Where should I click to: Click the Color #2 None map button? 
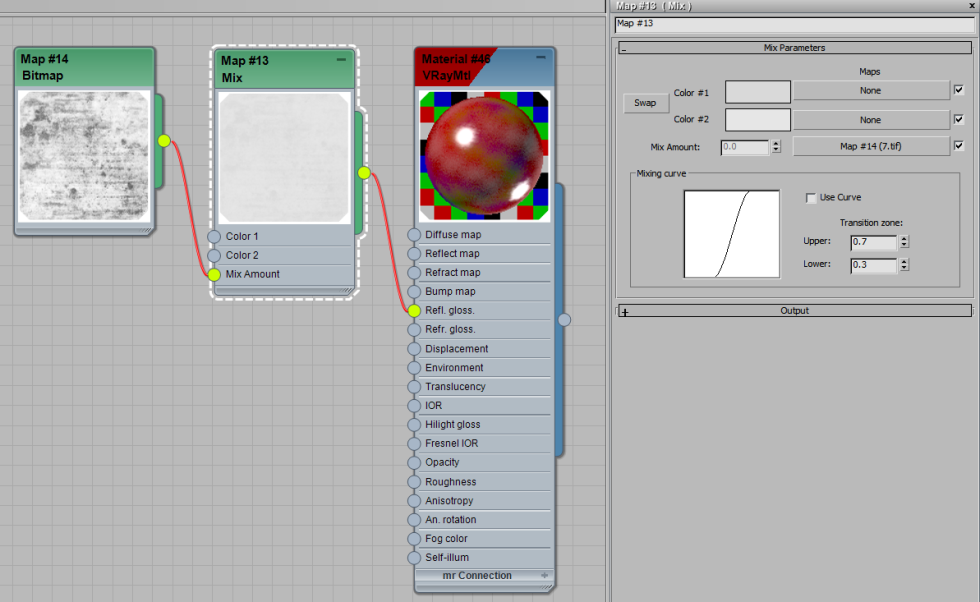[x=870, y=120]
